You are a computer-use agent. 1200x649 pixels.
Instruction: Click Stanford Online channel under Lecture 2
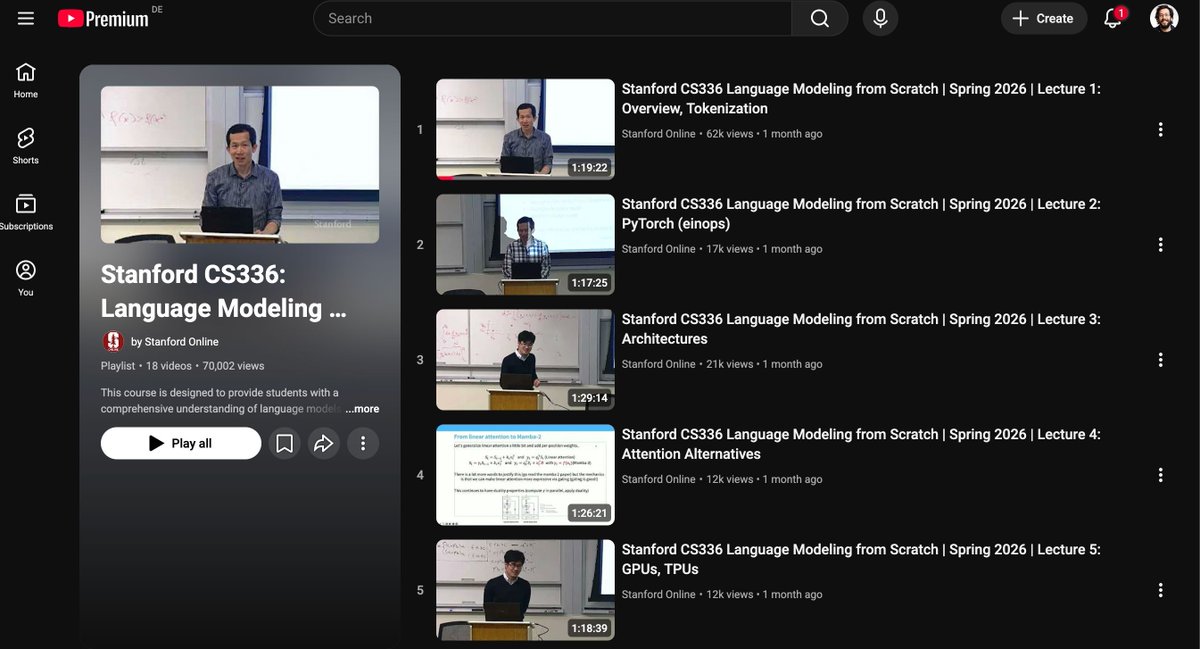(x=658, y=249)
